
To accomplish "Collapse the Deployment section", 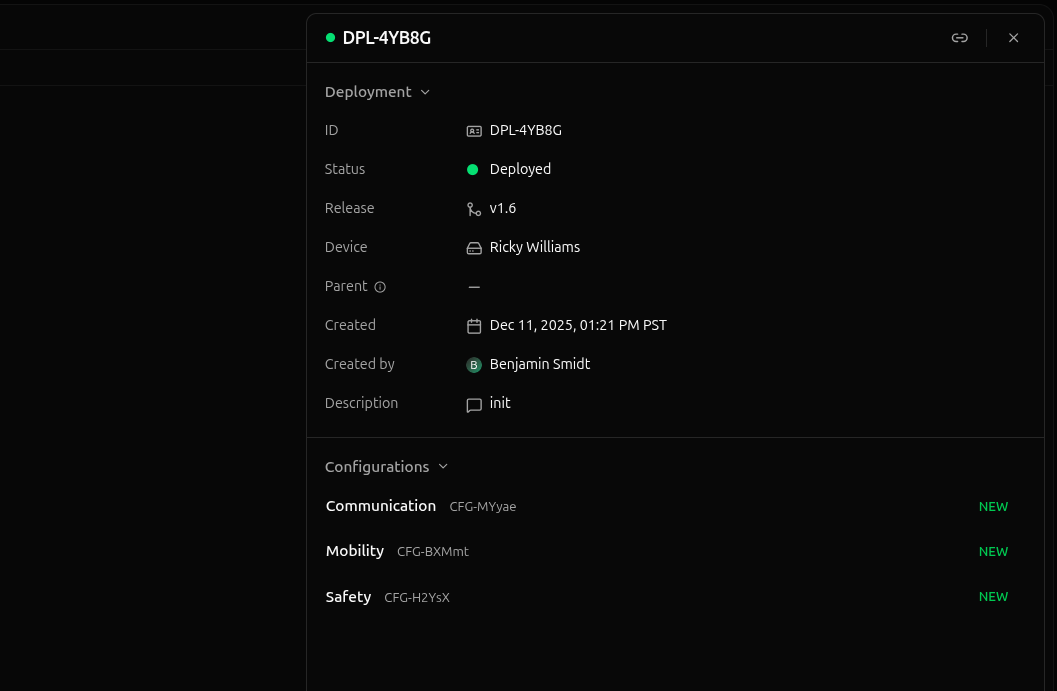I will coord(377,92).
